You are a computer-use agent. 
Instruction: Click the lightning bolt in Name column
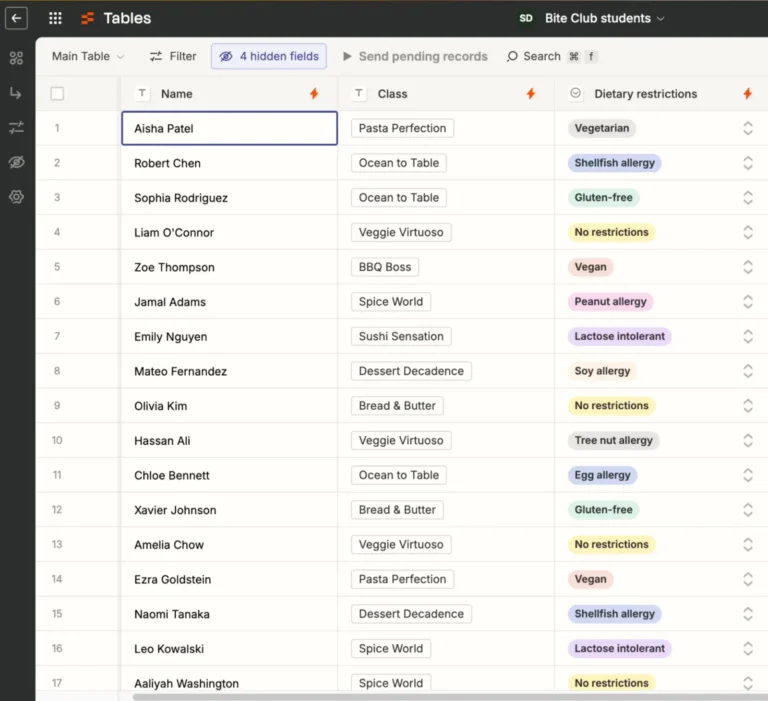pos(314,94)
